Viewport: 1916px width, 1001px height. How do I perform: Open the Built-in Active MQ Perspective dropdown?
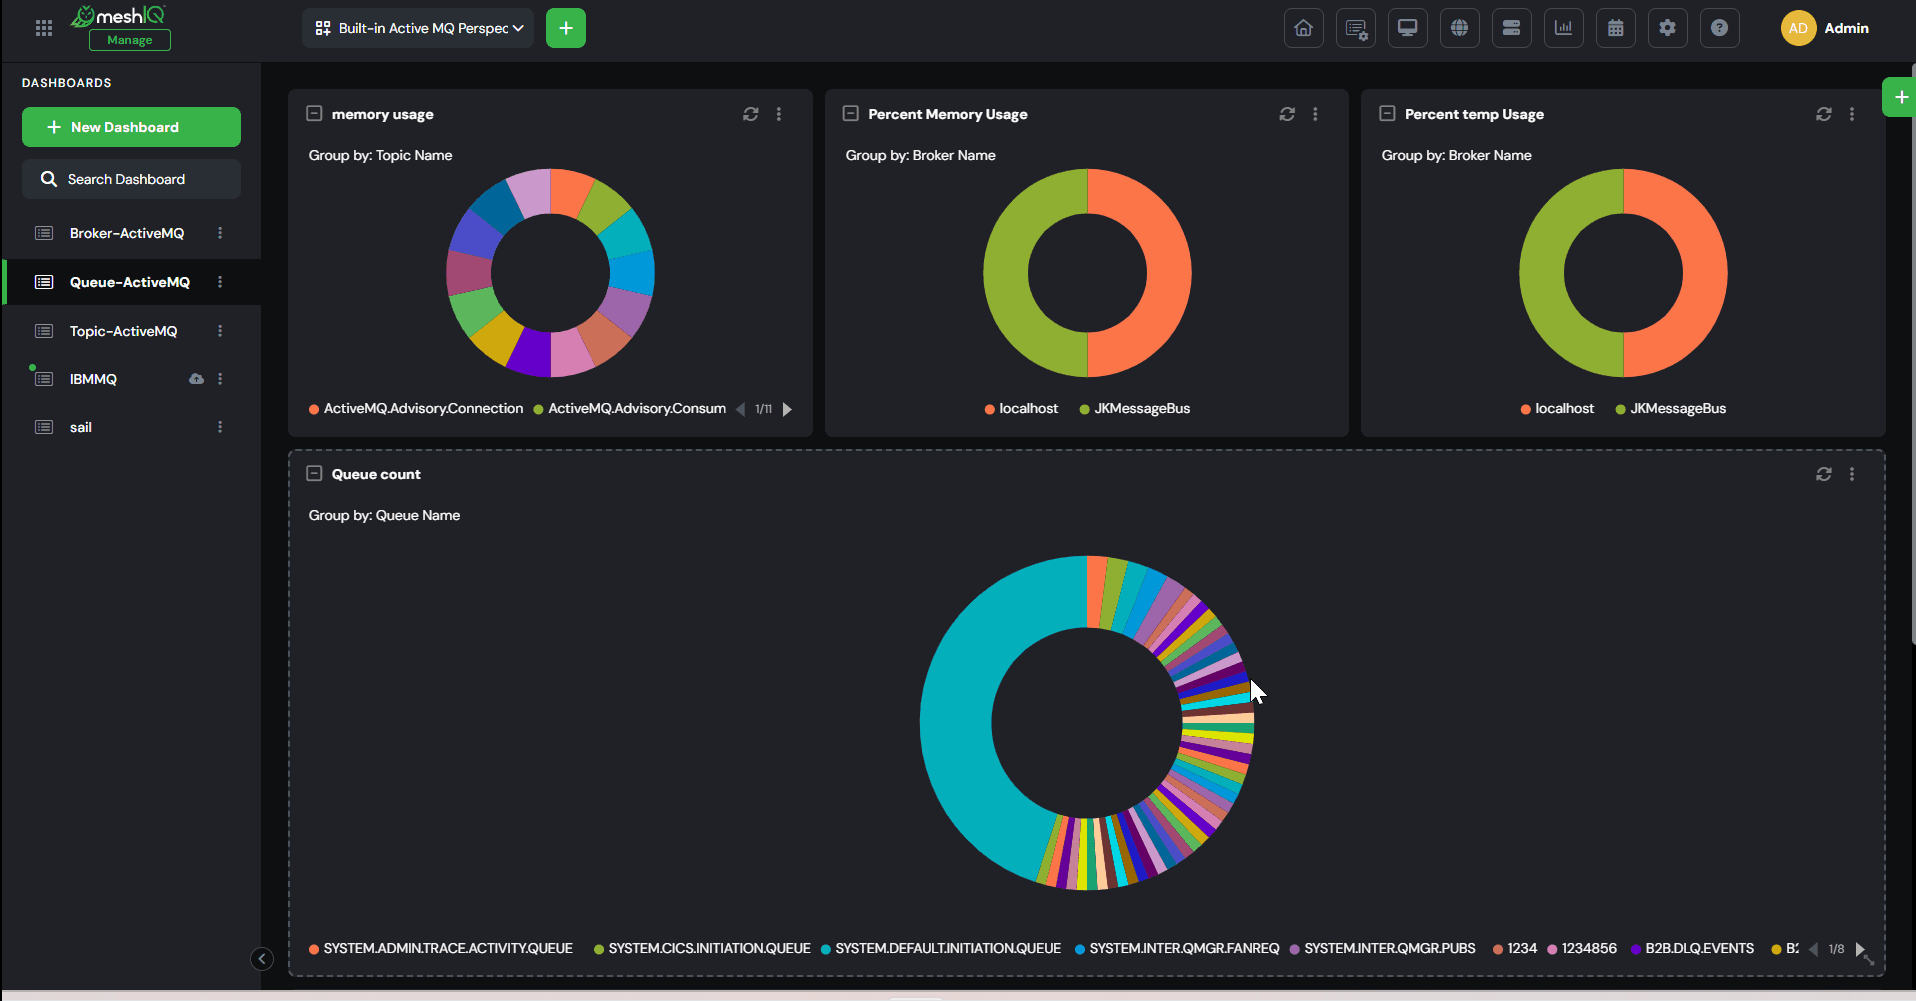click(418, 28)
